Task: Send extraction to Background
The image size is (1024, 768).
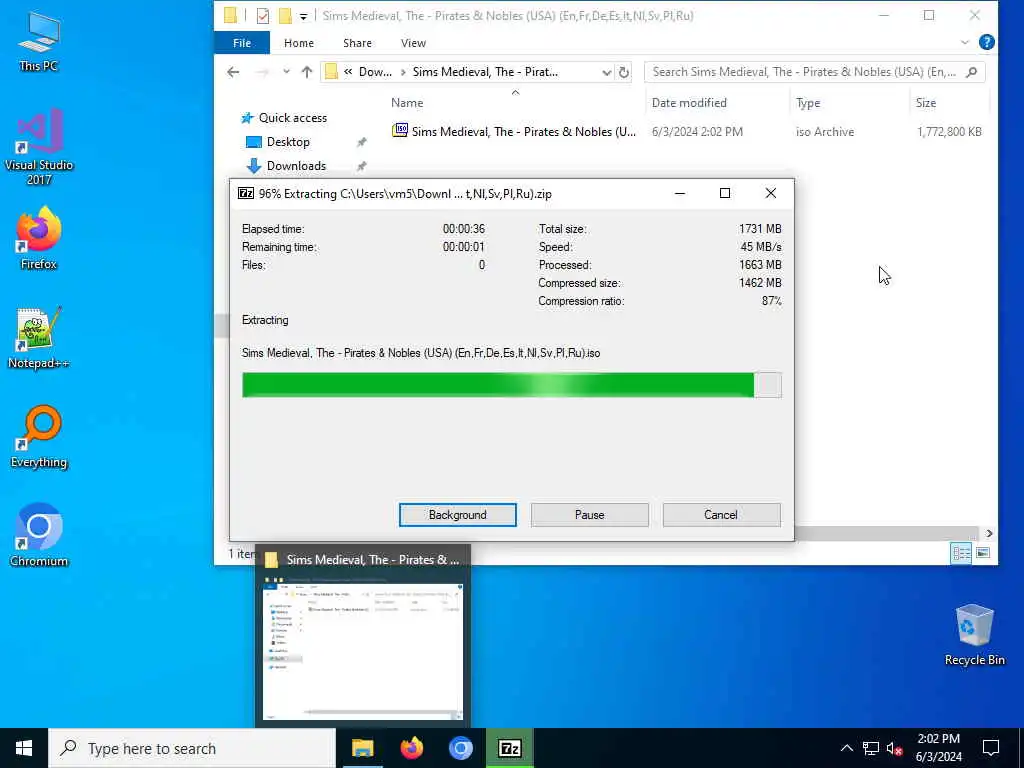Action: [457, 515]
